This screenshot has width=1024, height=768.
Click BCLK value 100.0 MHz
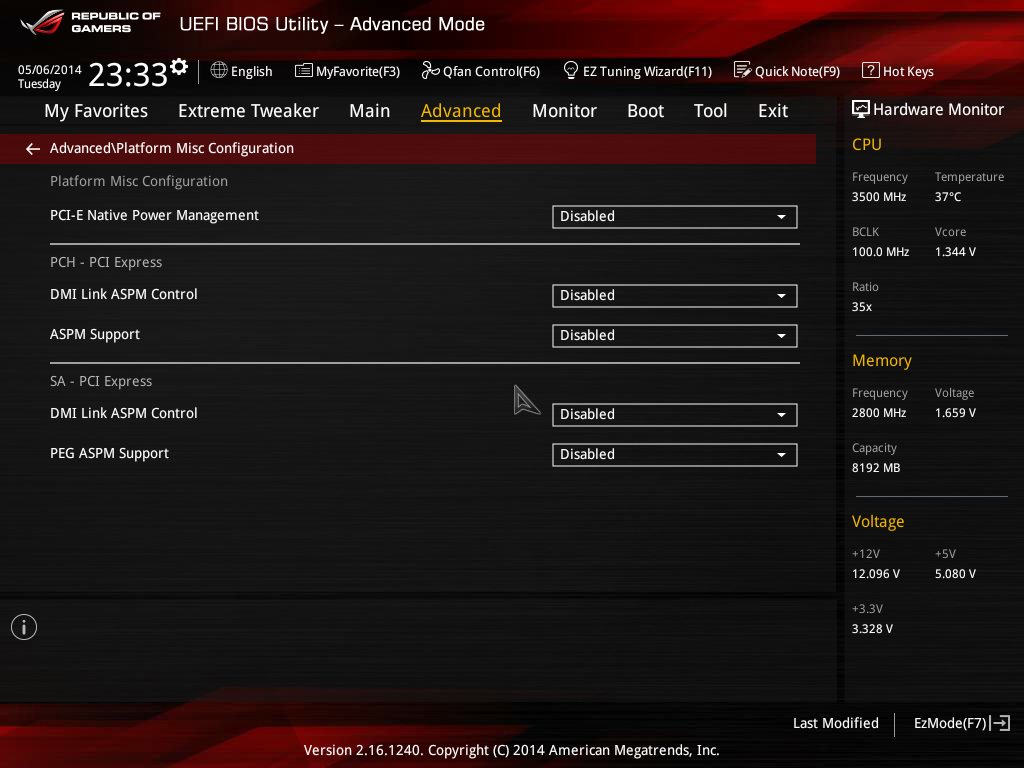[880, 251]
